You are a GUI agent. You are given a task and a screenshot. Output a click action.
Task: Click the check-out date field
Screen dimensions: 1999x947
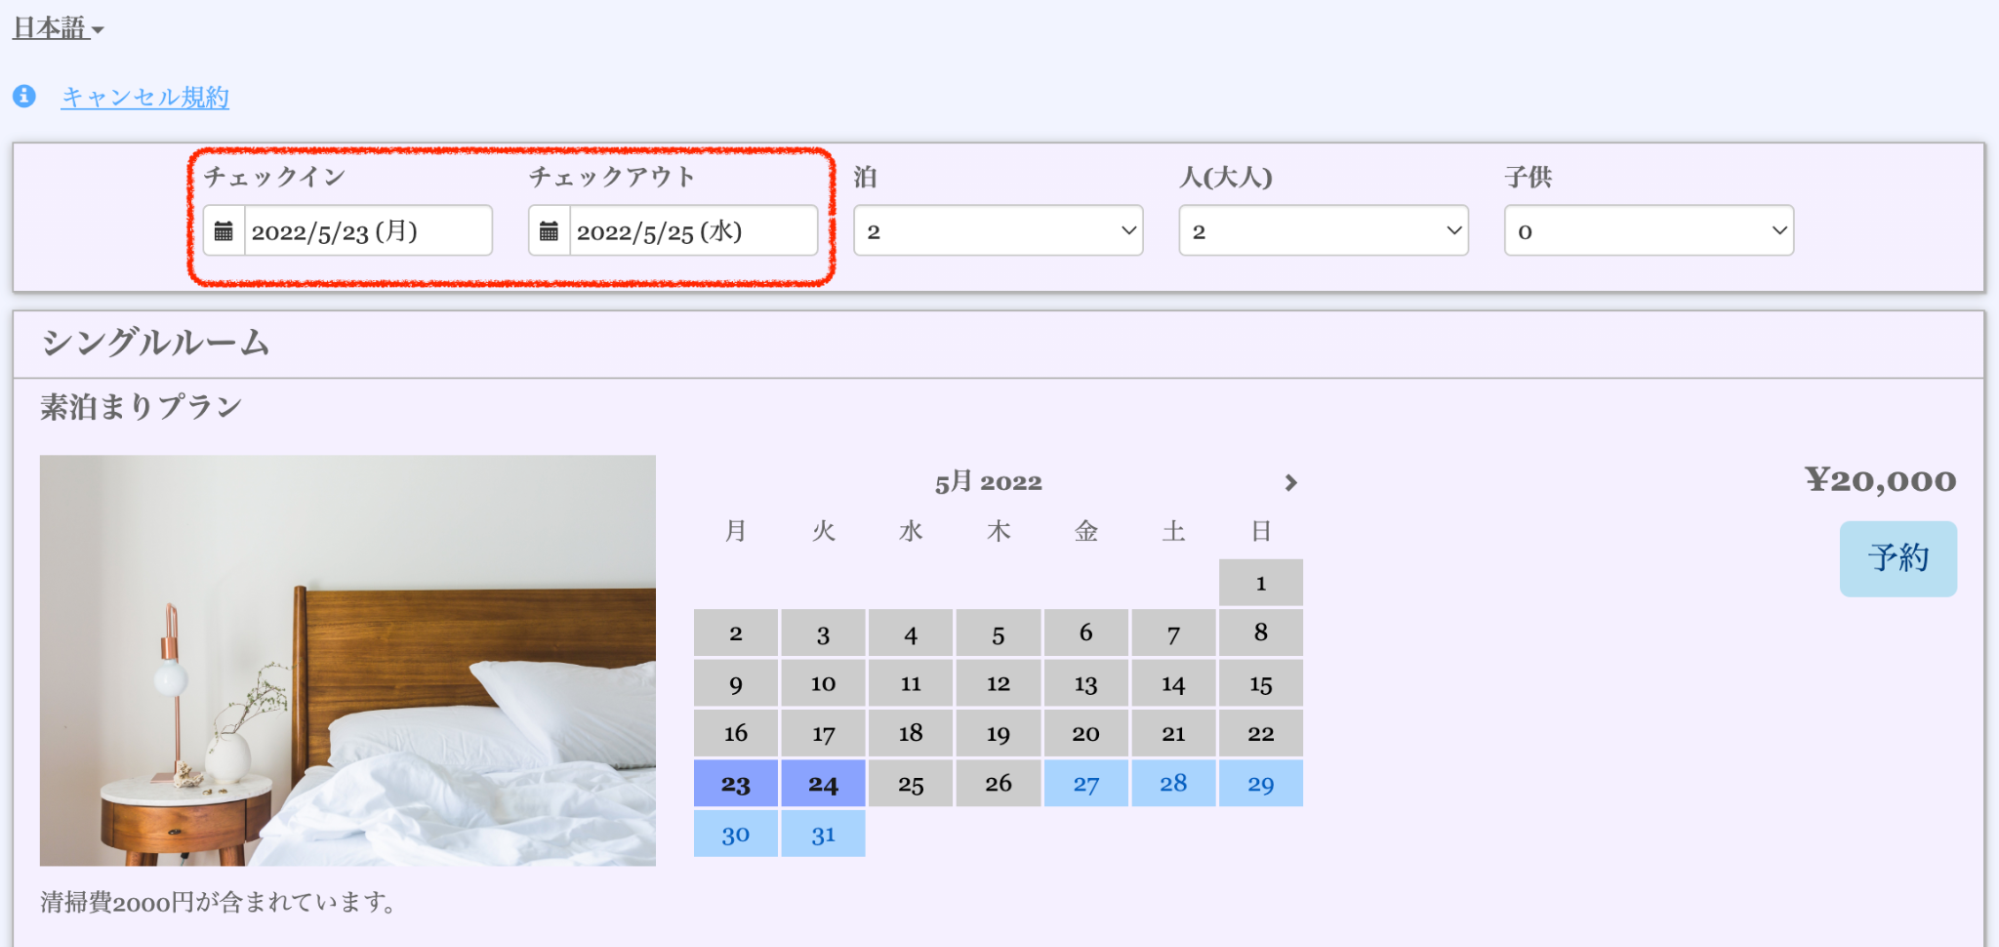tap(692, 231)
